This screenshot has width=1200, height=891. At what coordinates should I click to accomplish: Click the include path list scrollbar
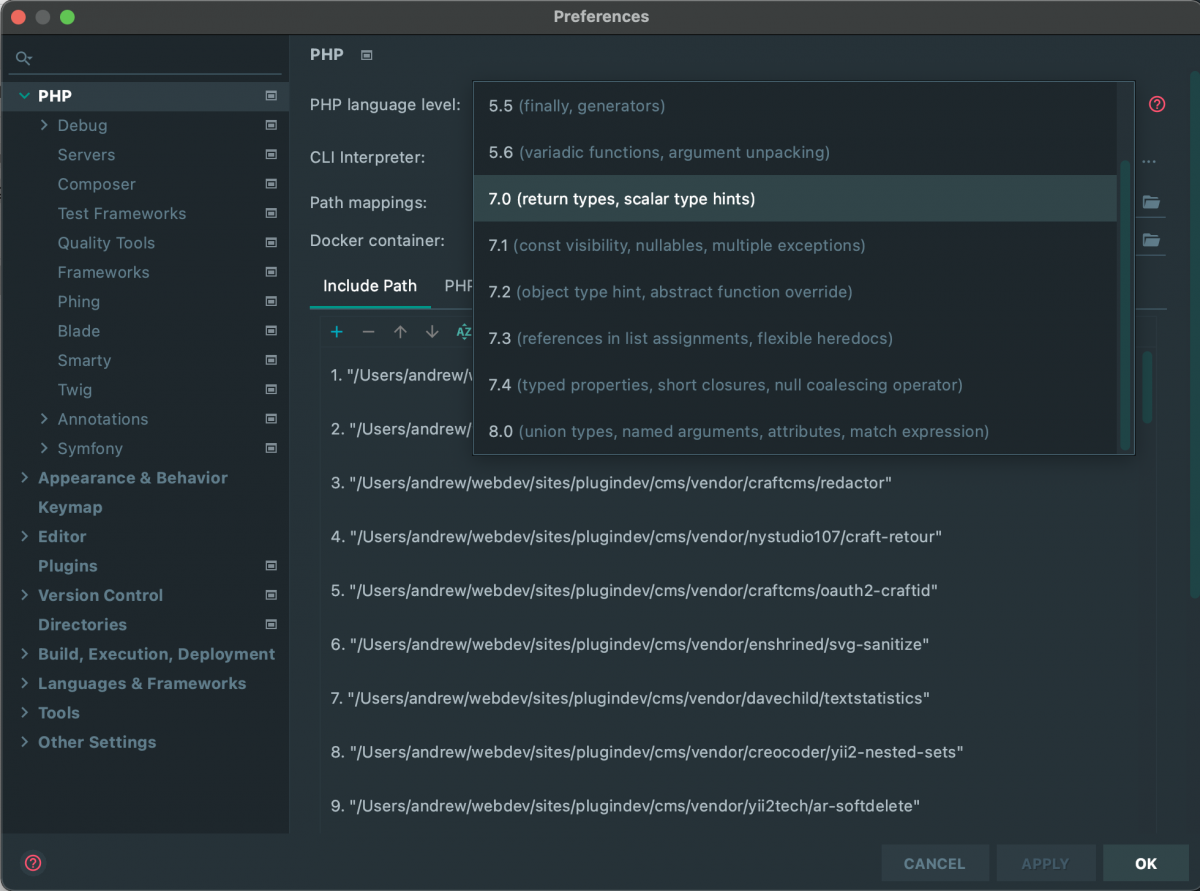[x=1147, y=386]
